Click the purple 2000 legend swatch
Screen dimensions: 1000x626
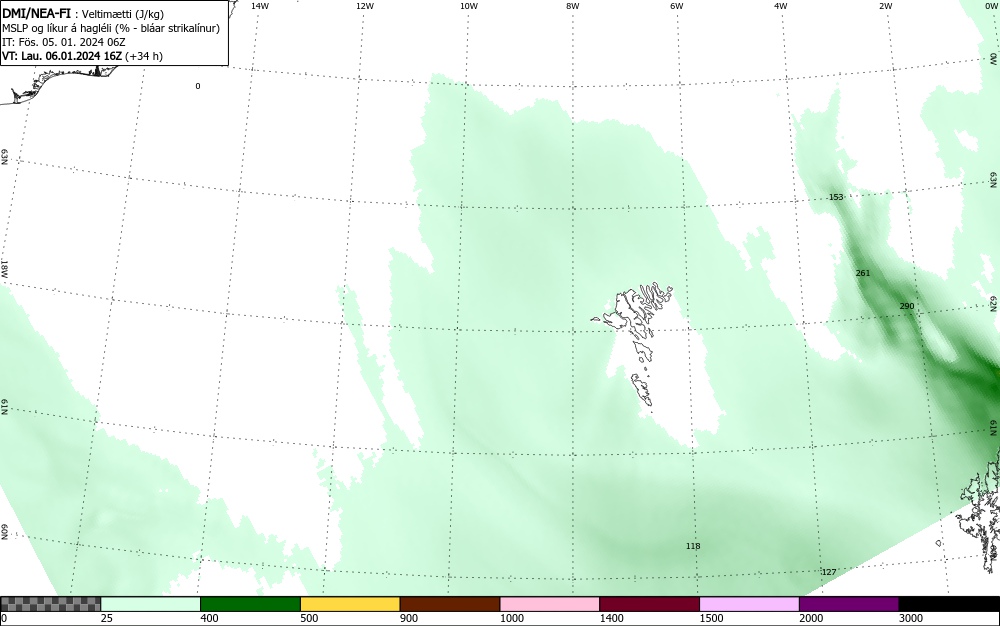coord(849,604)
